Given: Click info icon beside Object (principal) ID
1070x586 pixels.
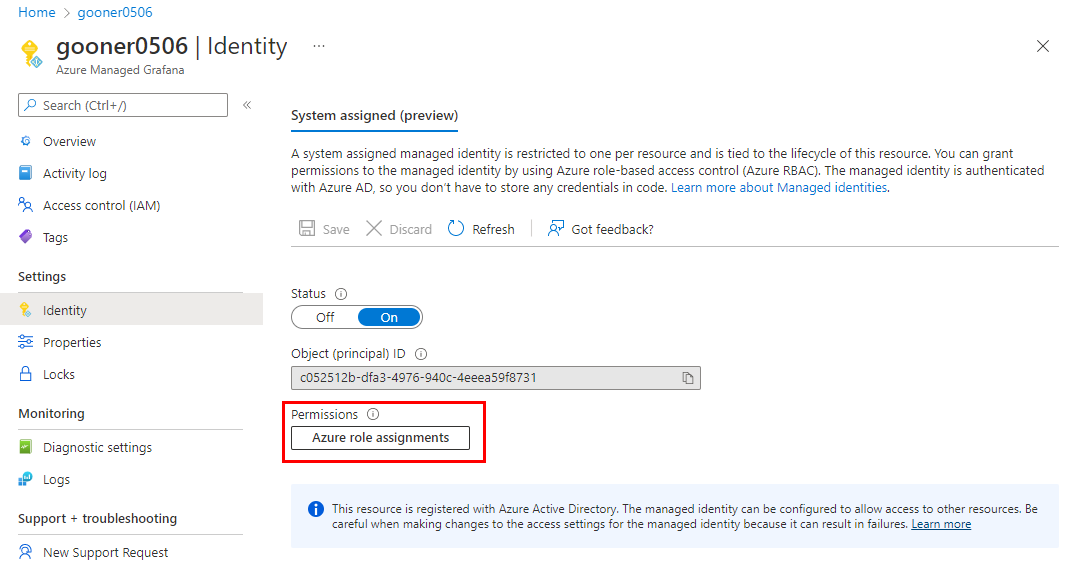Looking at the screenshot, I should coord(421,354).
